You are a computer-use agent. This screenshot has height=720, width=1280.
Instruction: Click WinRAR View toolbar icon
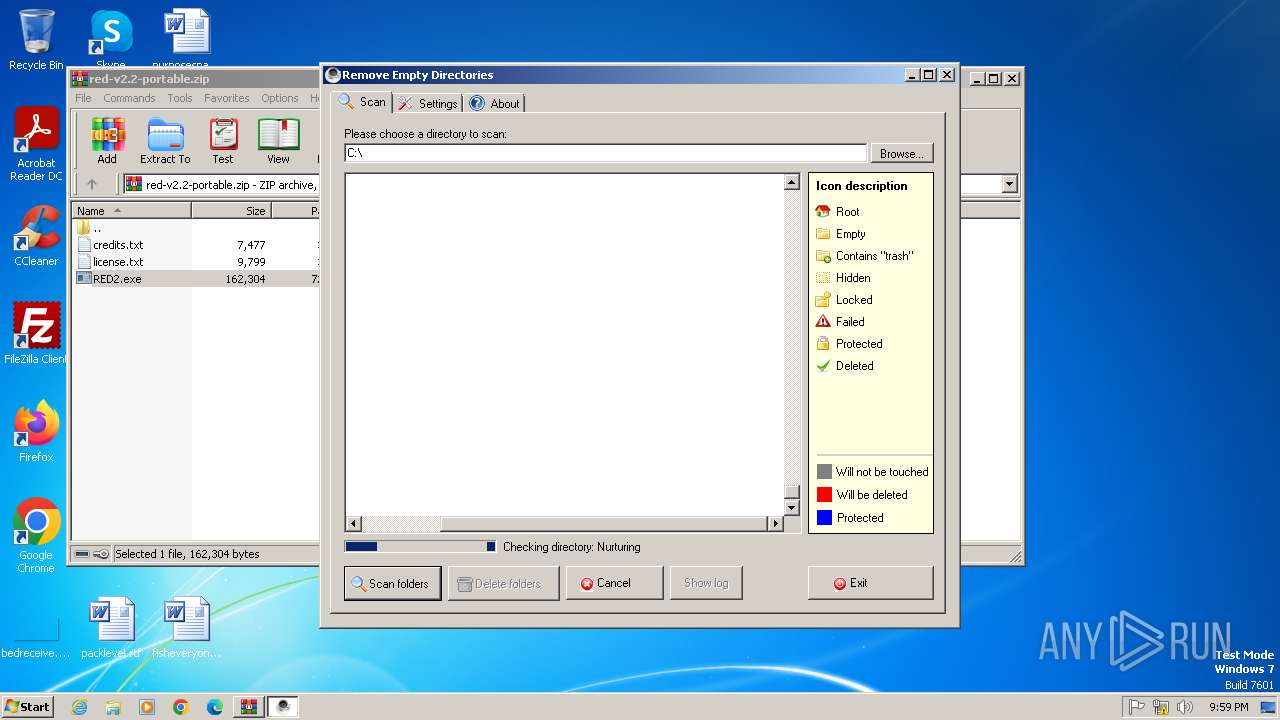[278, 141]
